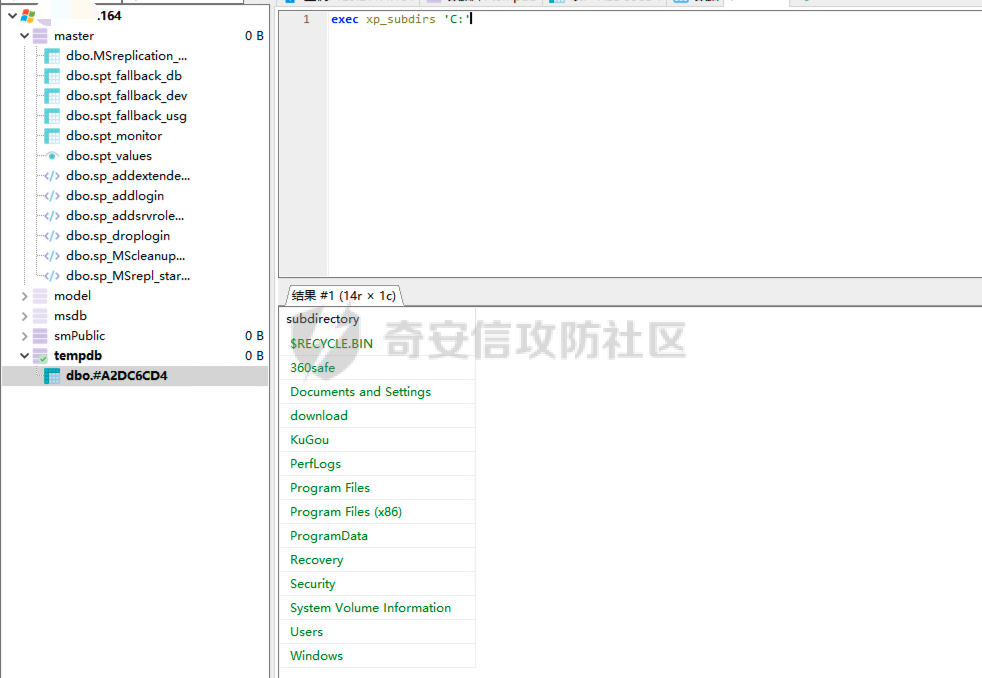Click the master database icon
982x678 pixels.
[40, 36]
